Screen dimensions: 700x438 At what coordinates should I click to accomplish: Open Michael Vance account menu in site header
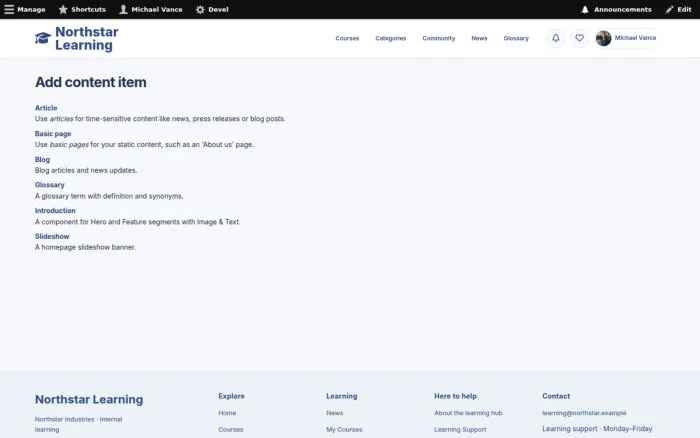pyautogui.click(x=627, y=38)
